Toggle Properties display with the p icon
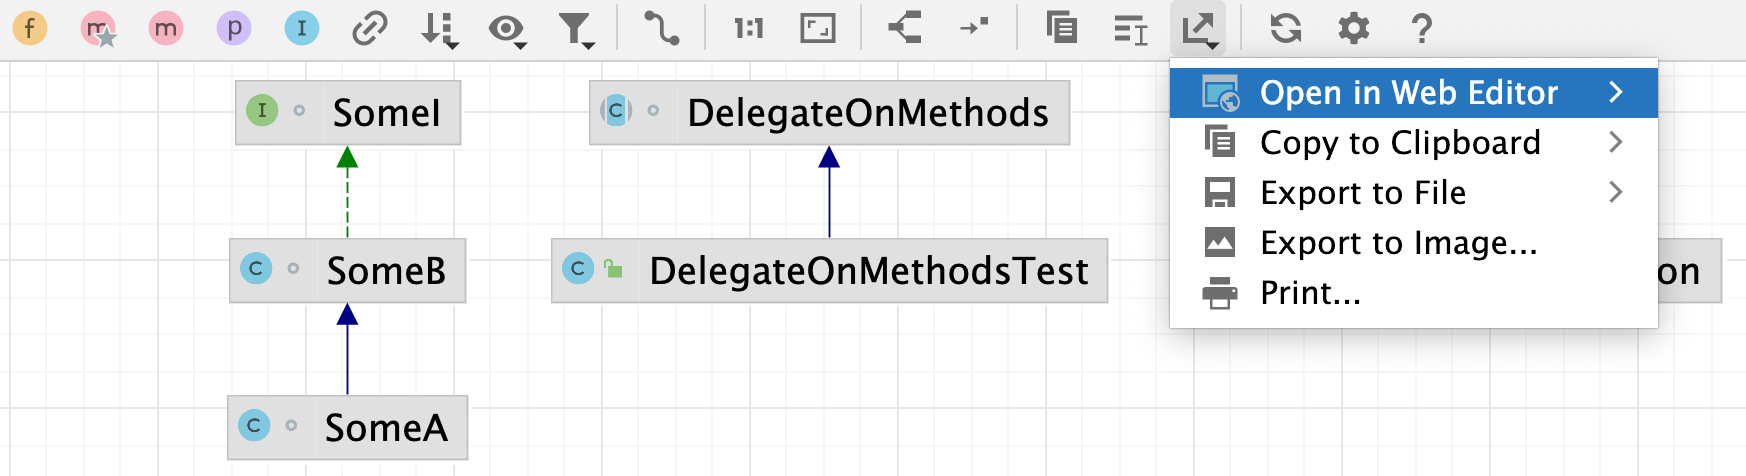 tap(234, 28)
